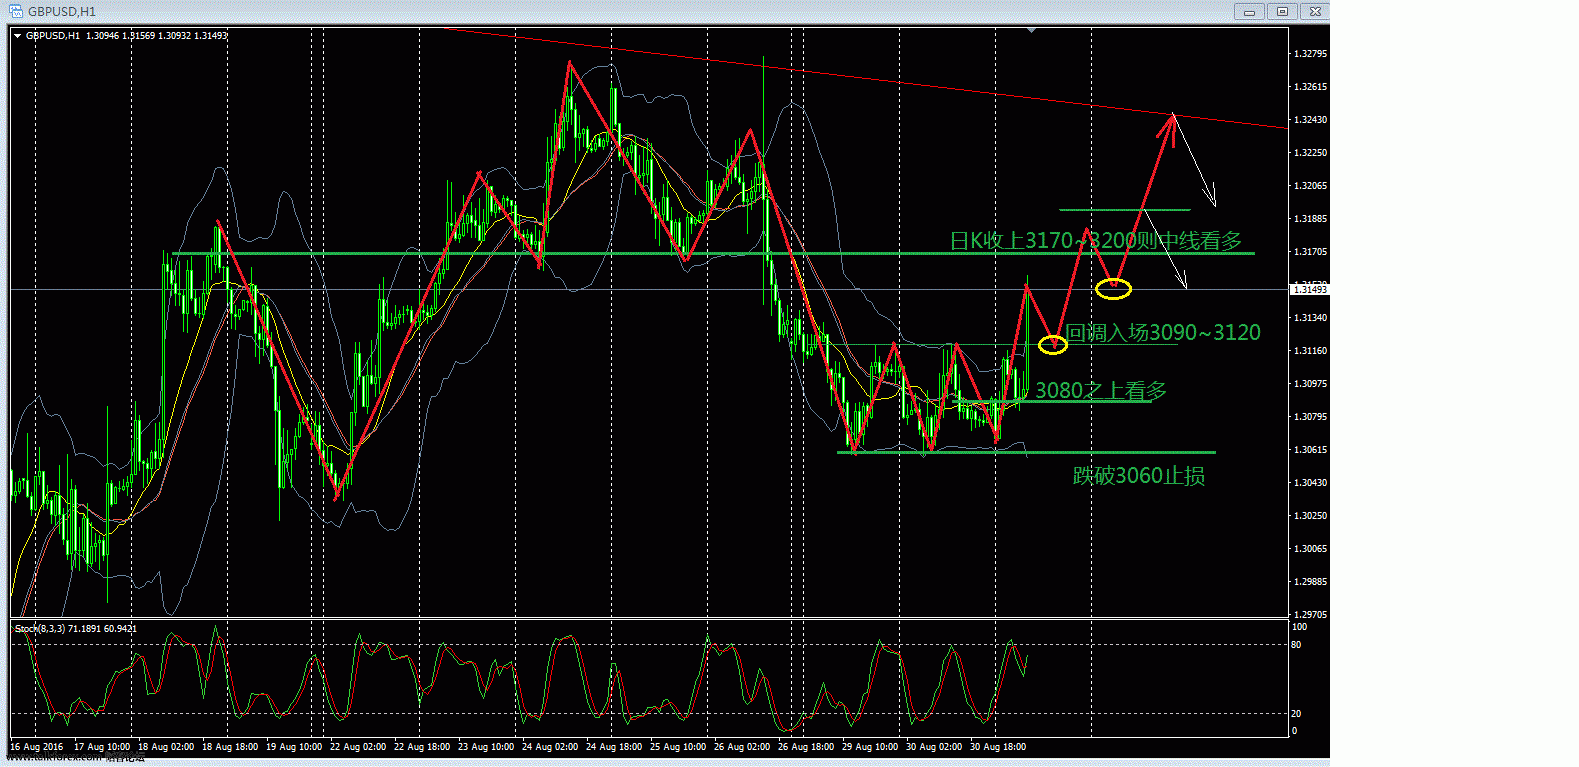Click the current price tag 1.31493 on axis
1579x767 pixels.
(x=1309, y=289)
